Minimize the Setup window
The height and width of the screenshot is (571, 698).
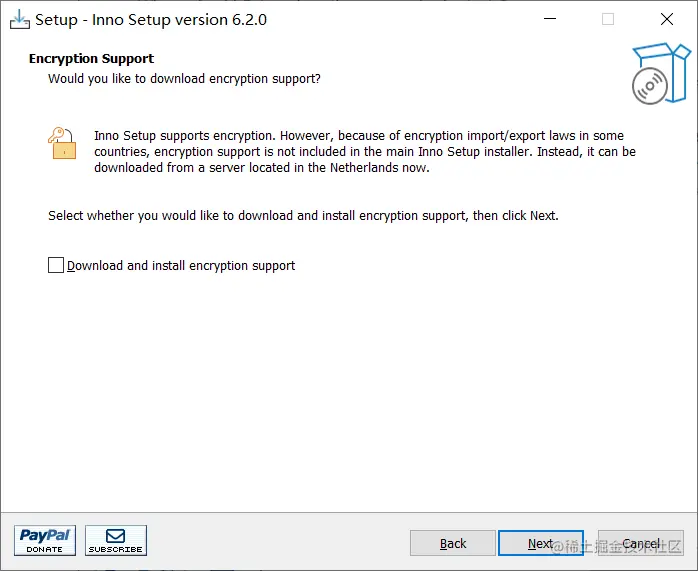click(550, 19)
